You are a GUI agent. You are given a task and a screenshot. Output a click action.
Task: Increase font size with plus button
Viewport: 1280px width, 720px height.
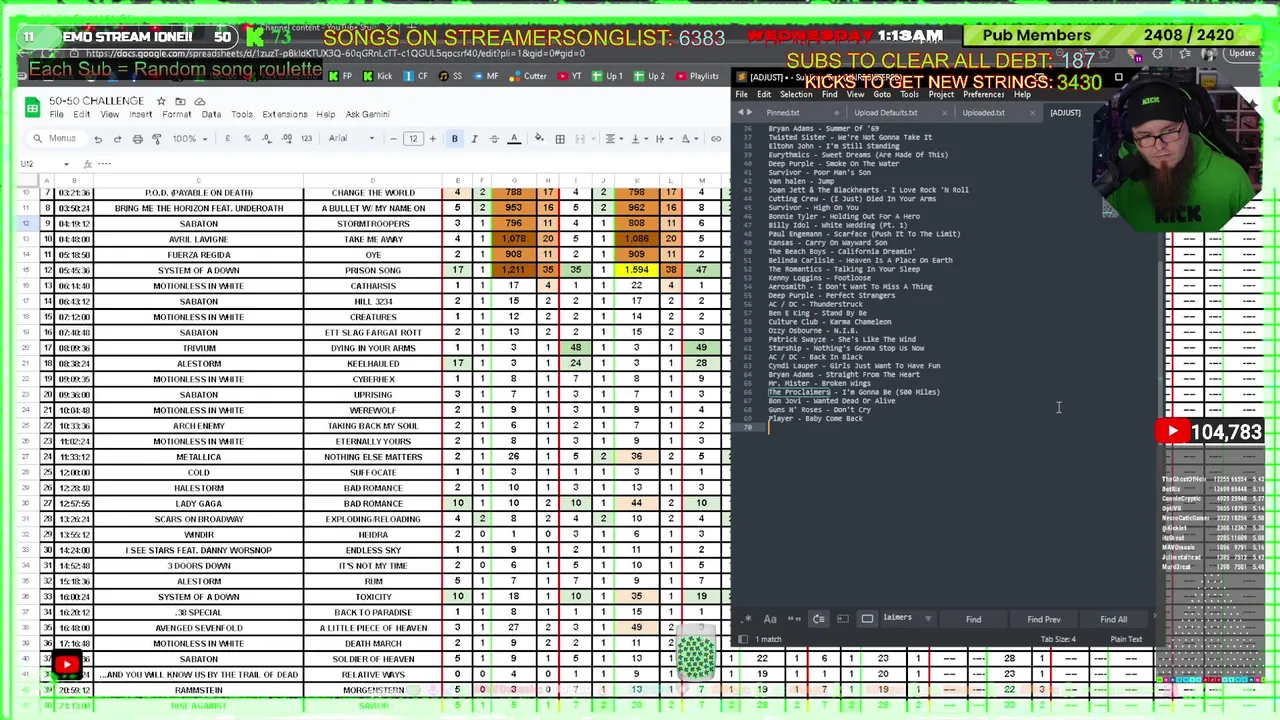coord(432,139)
